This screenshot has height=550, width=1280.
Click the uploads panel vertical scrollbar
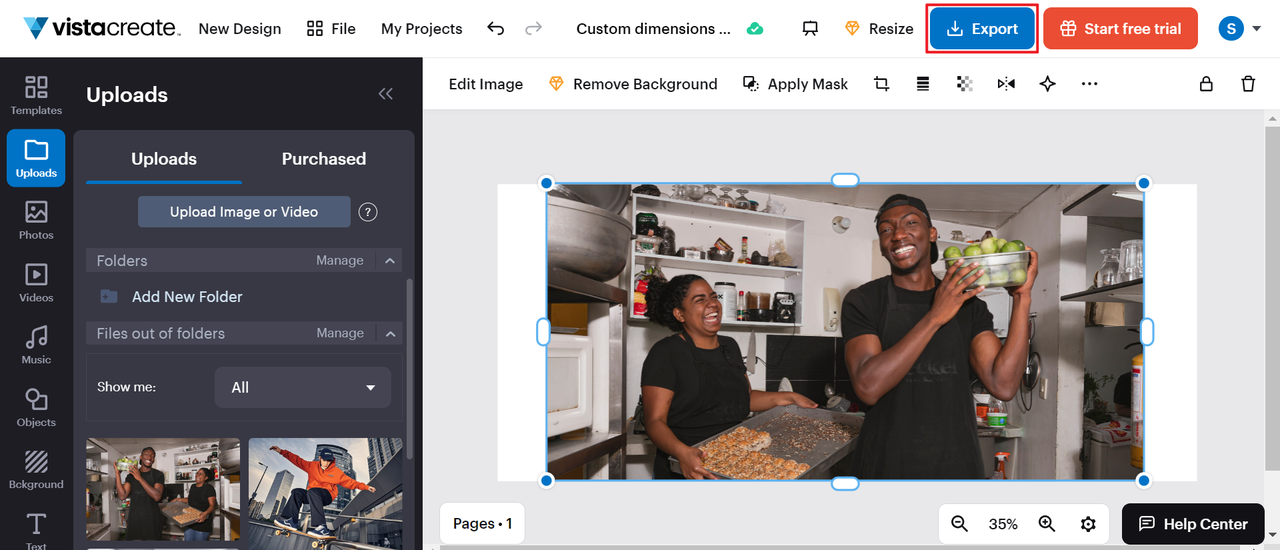408,370
